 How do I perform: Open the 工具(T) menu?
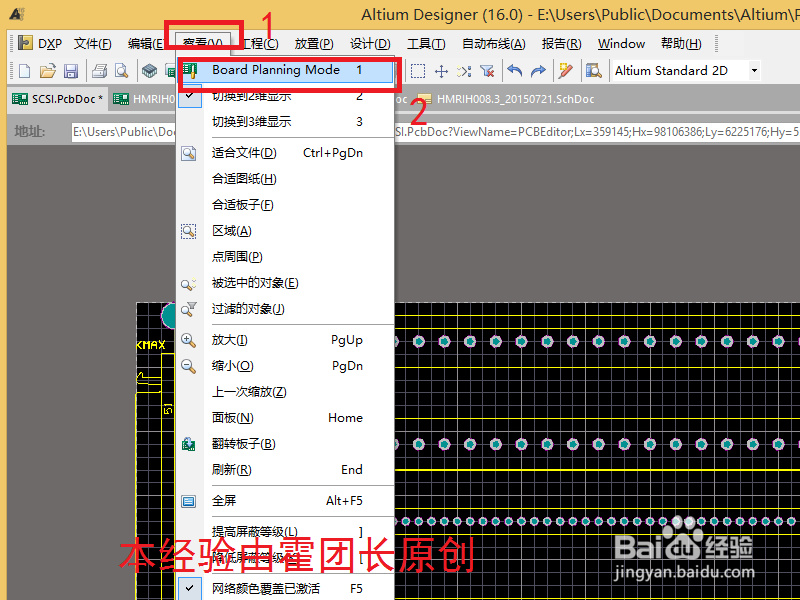tap(426, 43)
